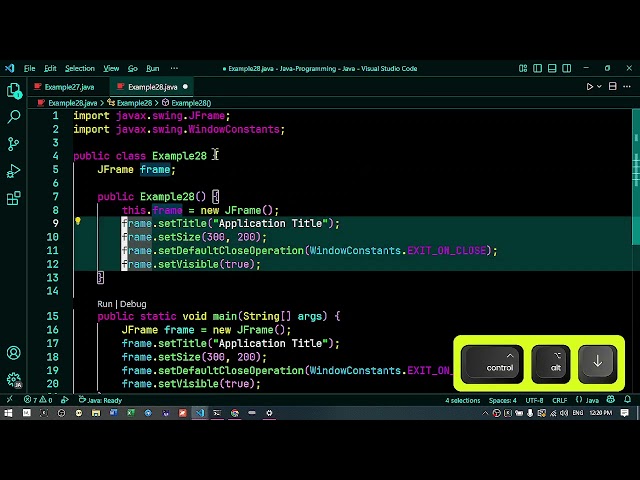The width and height of the screenshot is (640, 480).
Task: Open the Edit menu
Action: 50,68
